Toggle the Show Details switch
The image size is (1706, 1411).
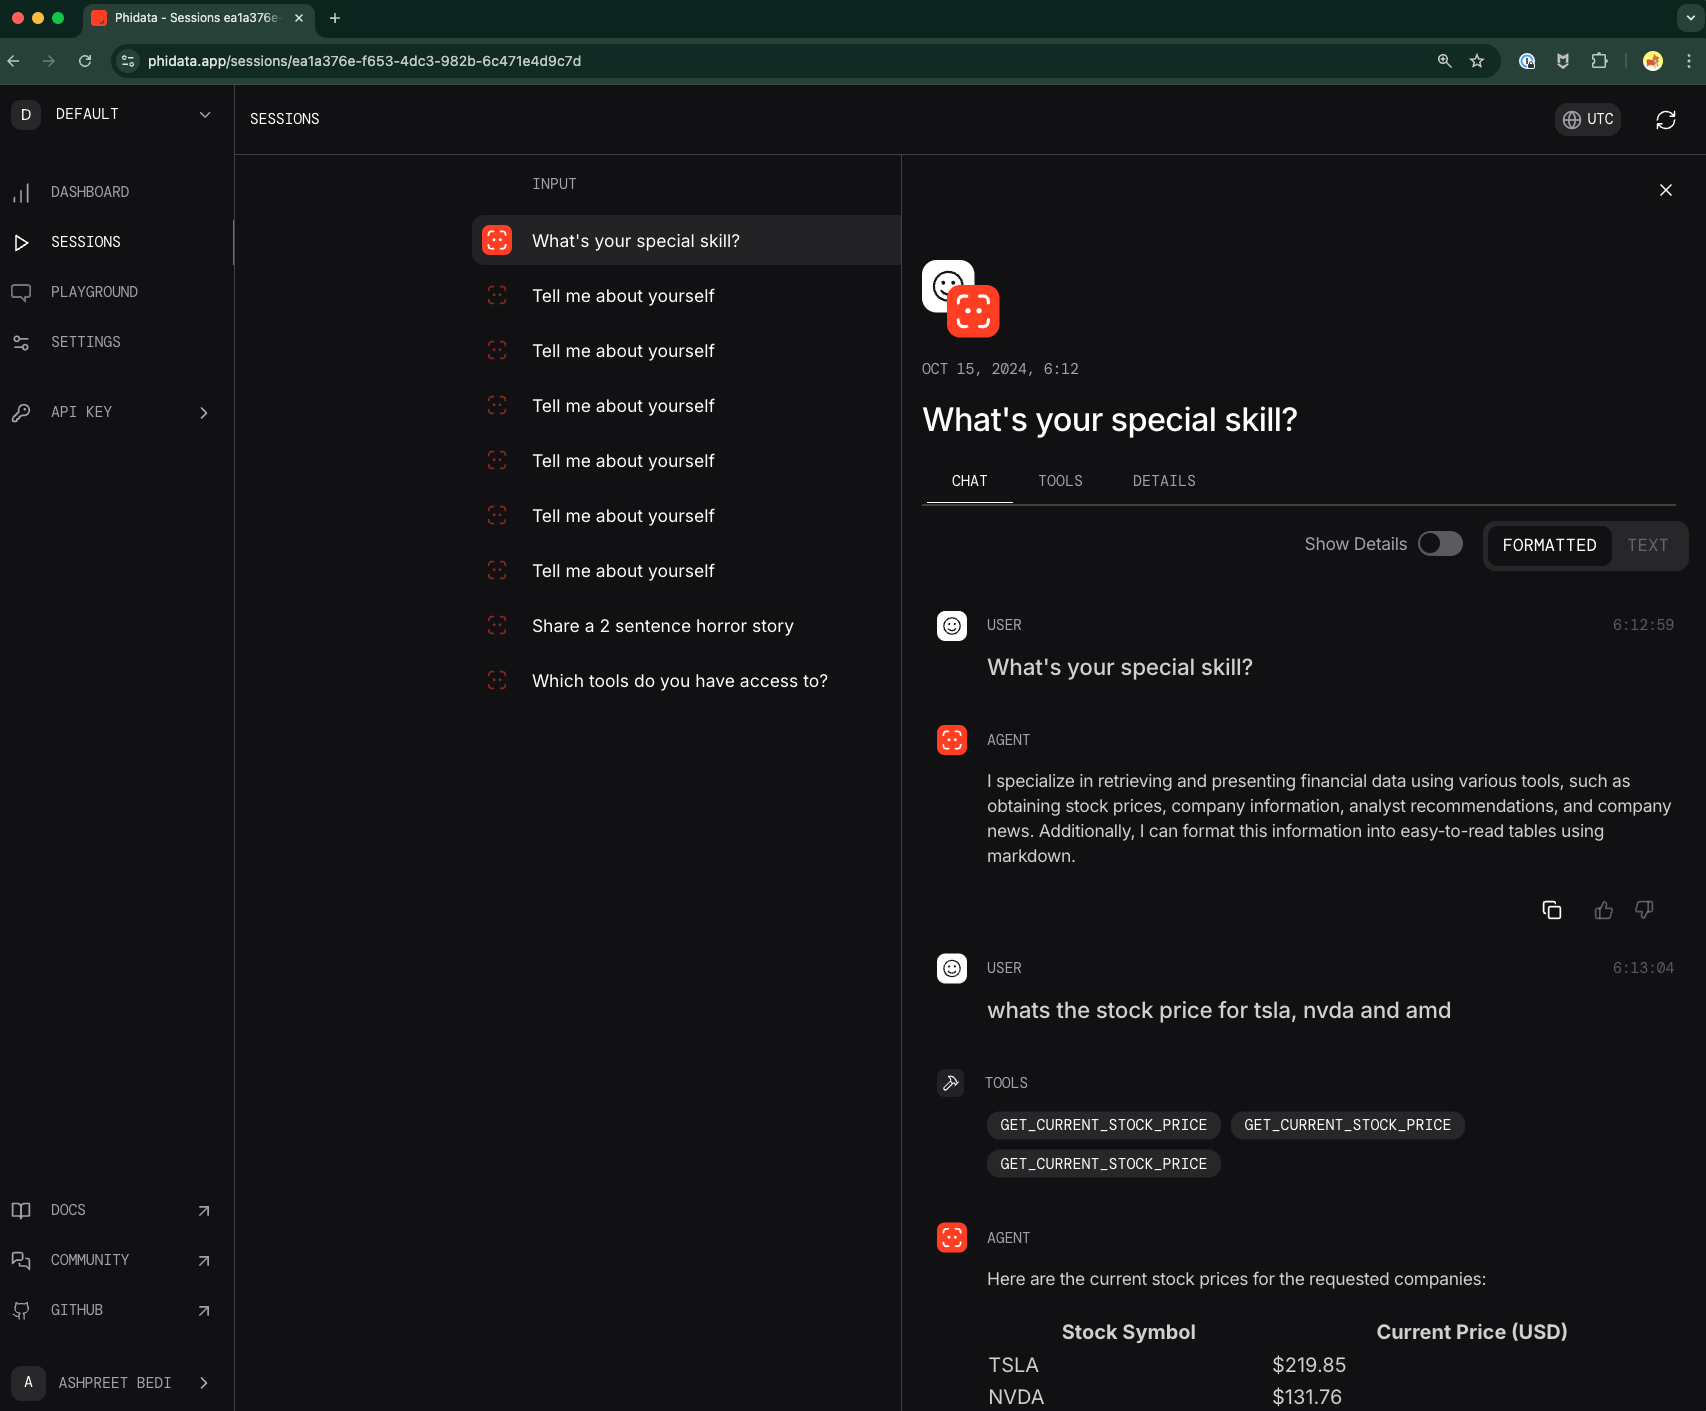[x=1439, y=544]
